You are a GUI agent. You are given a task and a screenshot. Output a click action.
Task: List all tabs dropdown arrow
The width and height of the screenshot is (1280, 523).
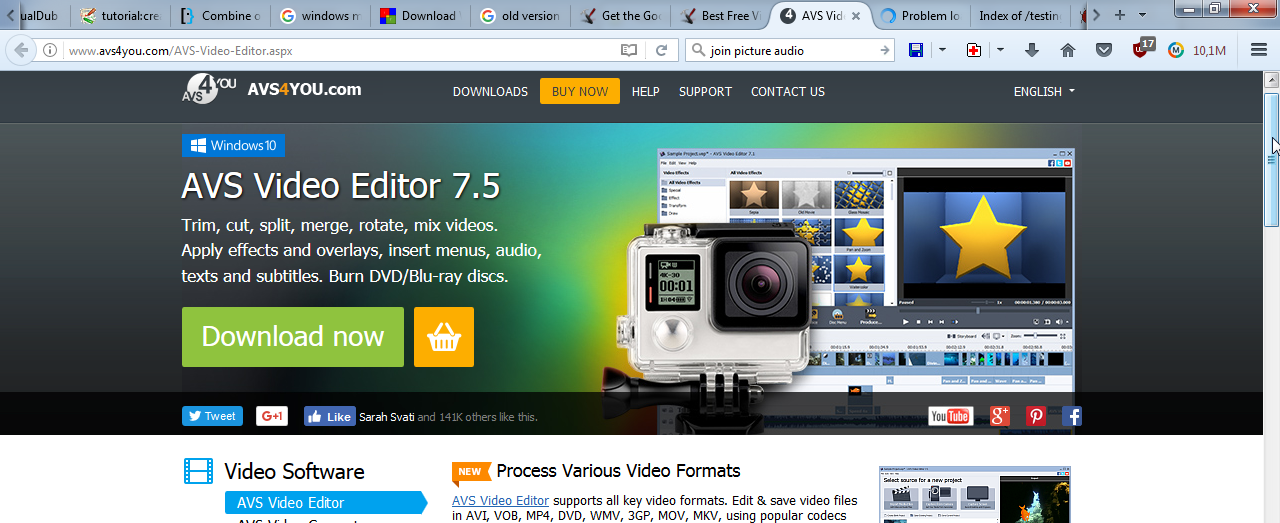point(1142,15)
